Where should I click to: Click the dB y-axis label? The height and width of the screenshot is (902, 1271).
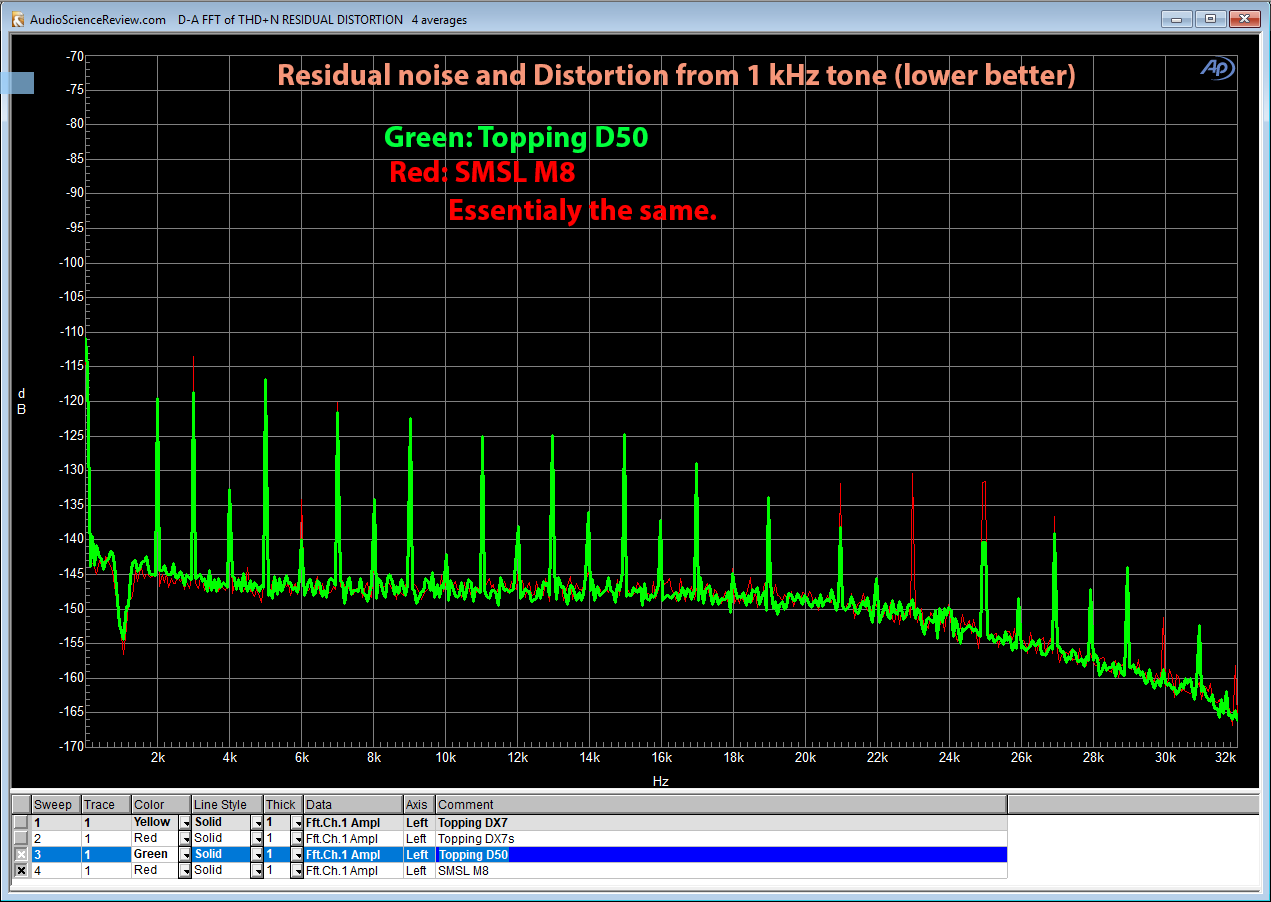tap(21, 400)
